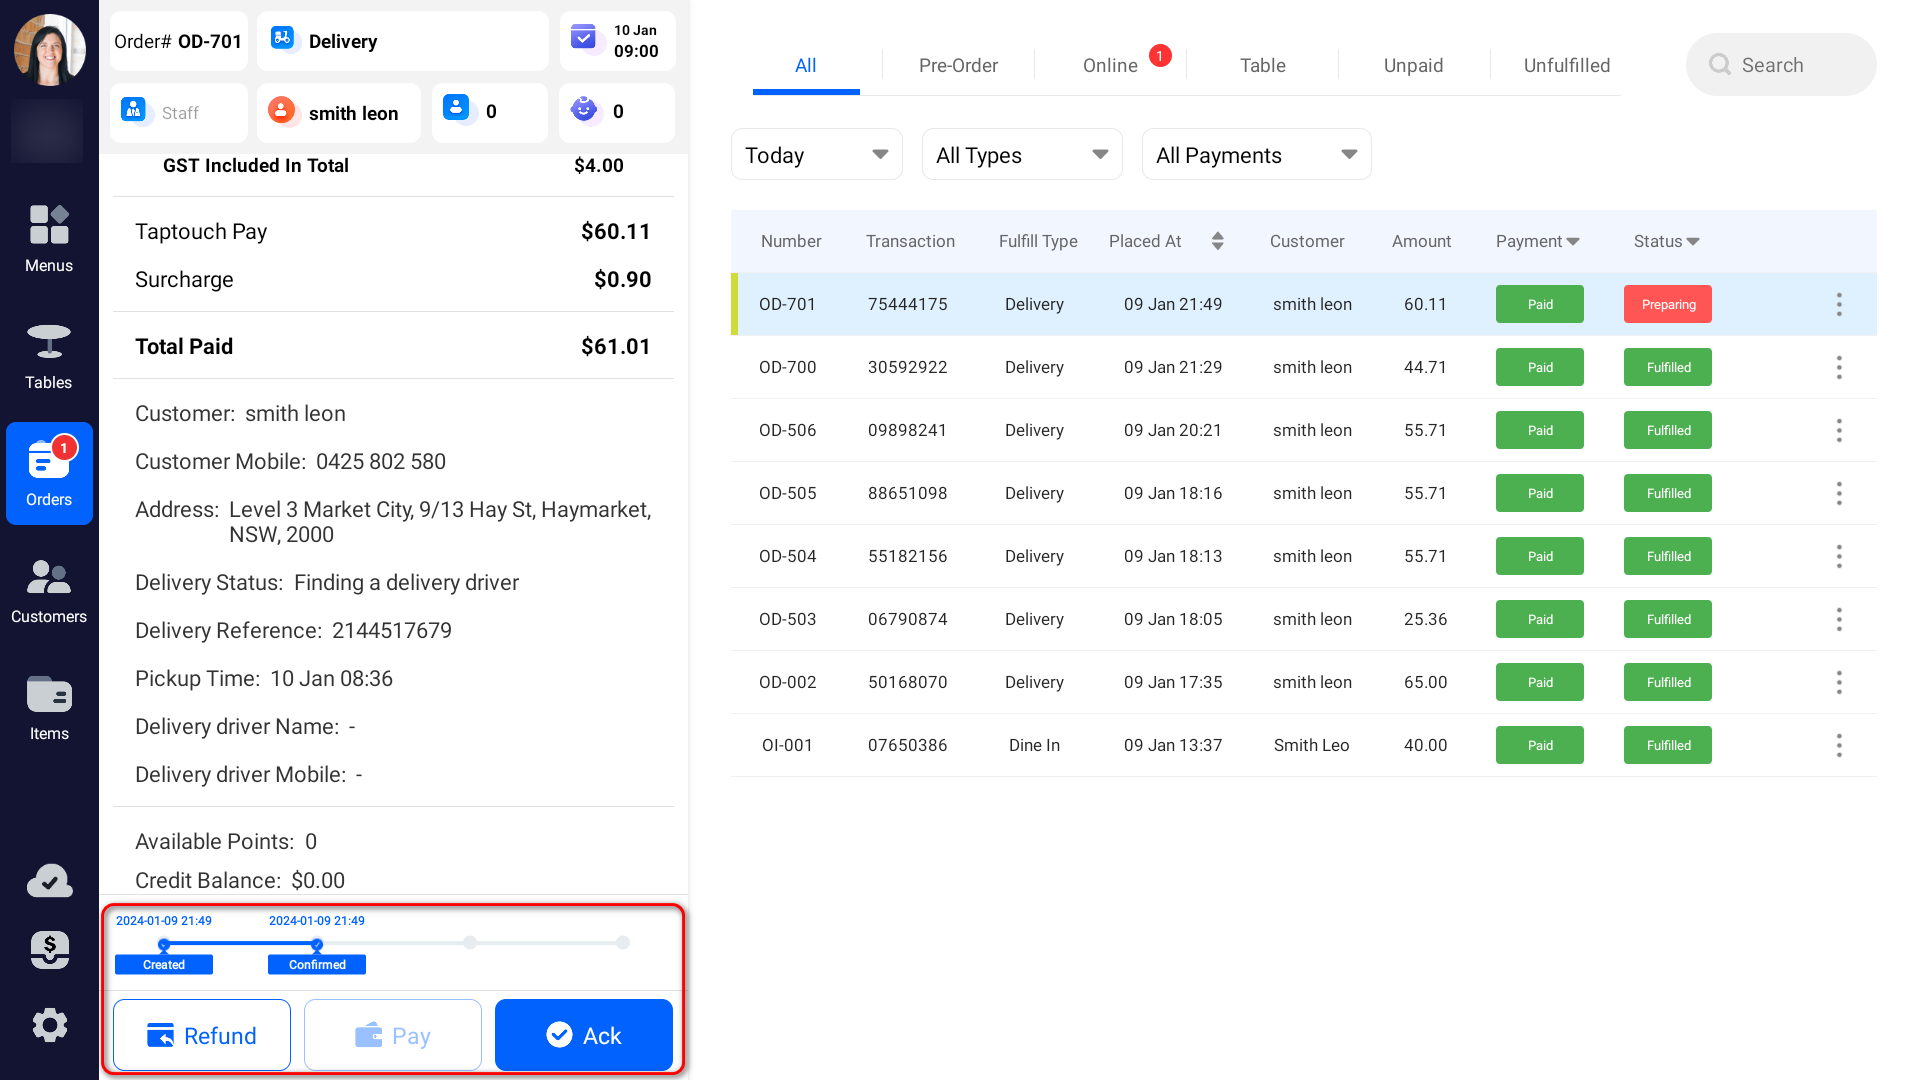
Task: Expand the Today date filter dropdown
Action: click(817, 155)
